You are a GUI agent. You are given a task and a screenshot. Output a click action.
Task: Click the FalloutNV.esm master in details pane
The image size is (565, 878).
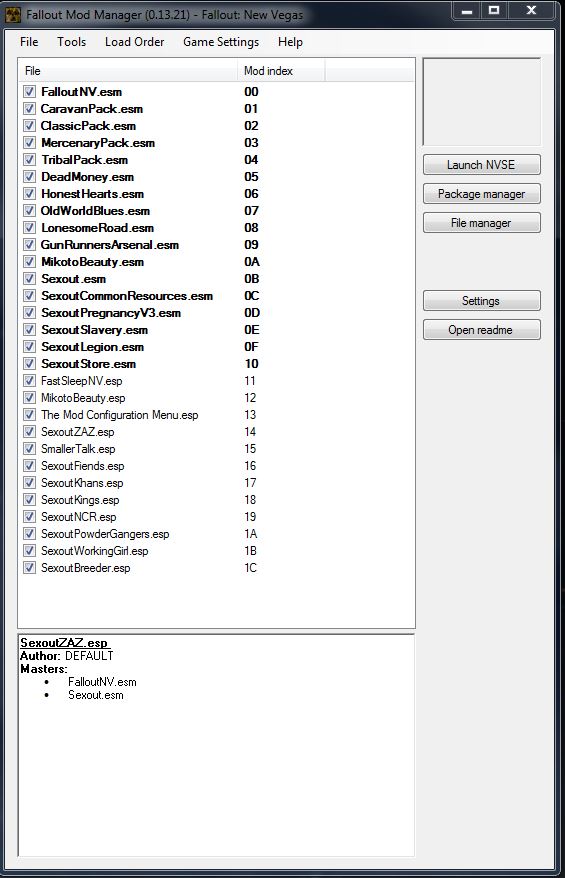pos(102,682)
